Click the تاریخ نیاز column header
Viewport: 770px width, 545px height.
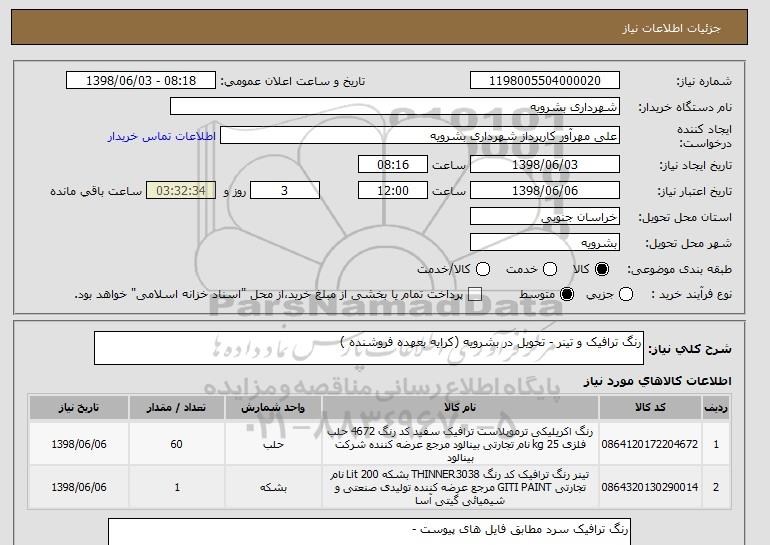(x=79, y=408)
